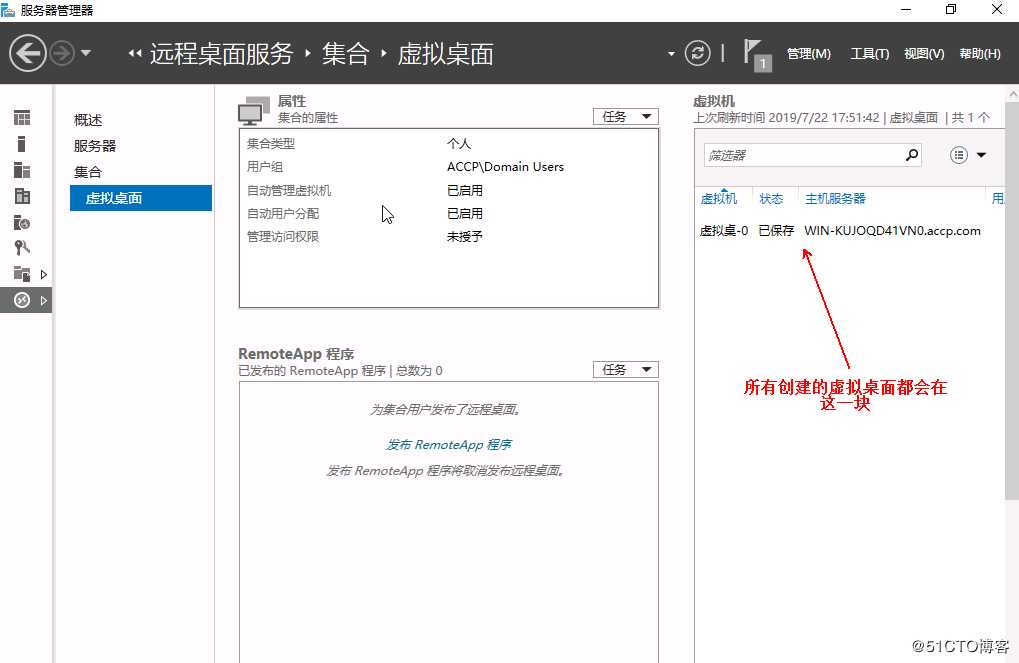Select the Local Server icon in sidebar

tap(21, 144)
